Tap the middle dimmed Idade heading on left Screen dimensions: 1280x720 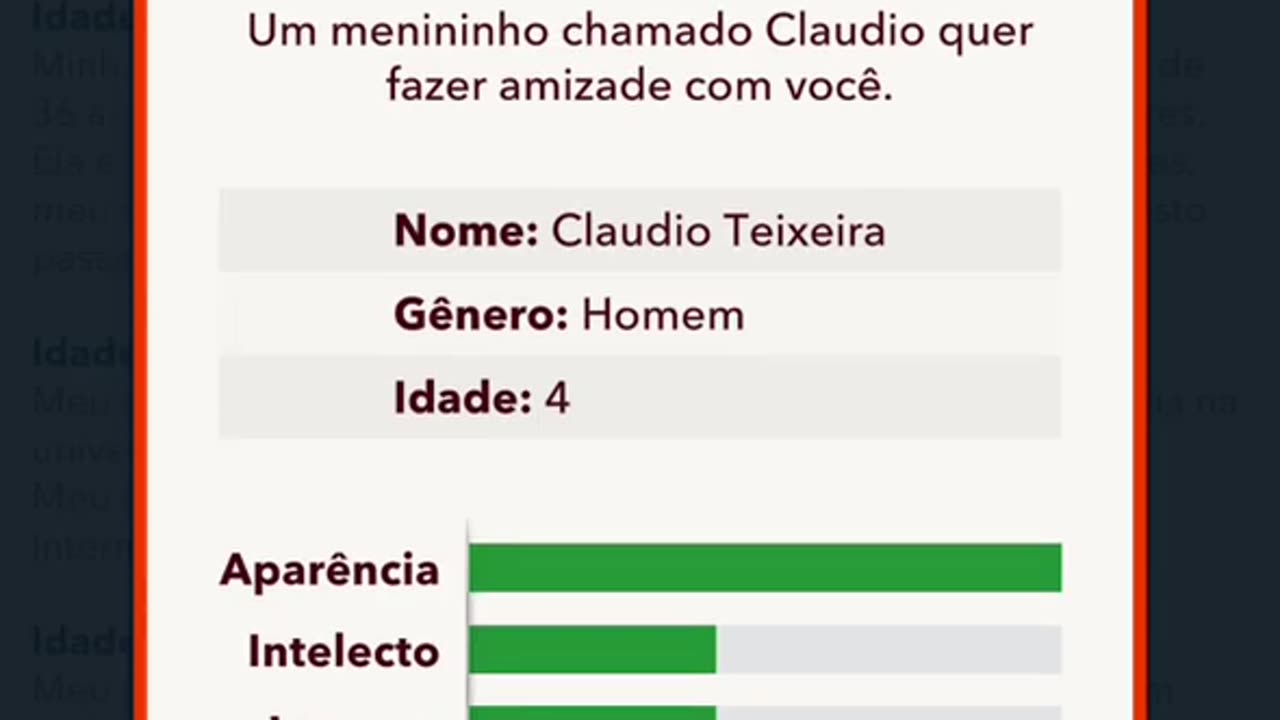(x=82, y=352)
